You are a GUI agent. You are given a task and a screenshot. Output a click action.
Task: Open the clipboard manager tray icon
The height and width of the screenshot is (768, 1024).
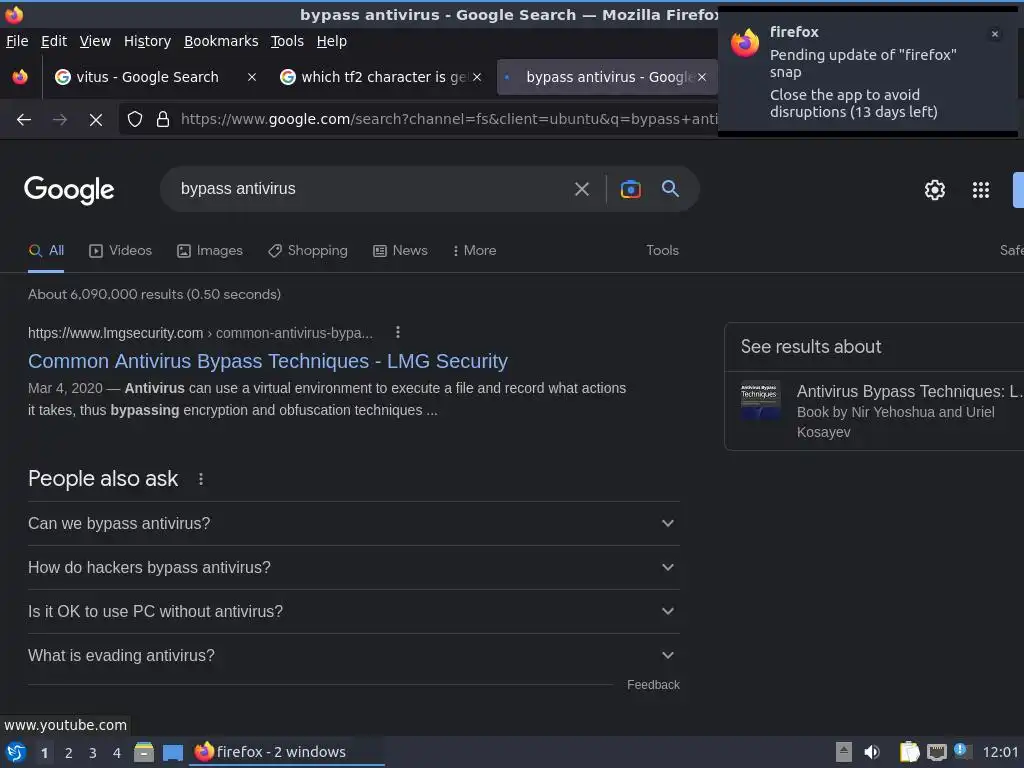(x=909, y=752)
